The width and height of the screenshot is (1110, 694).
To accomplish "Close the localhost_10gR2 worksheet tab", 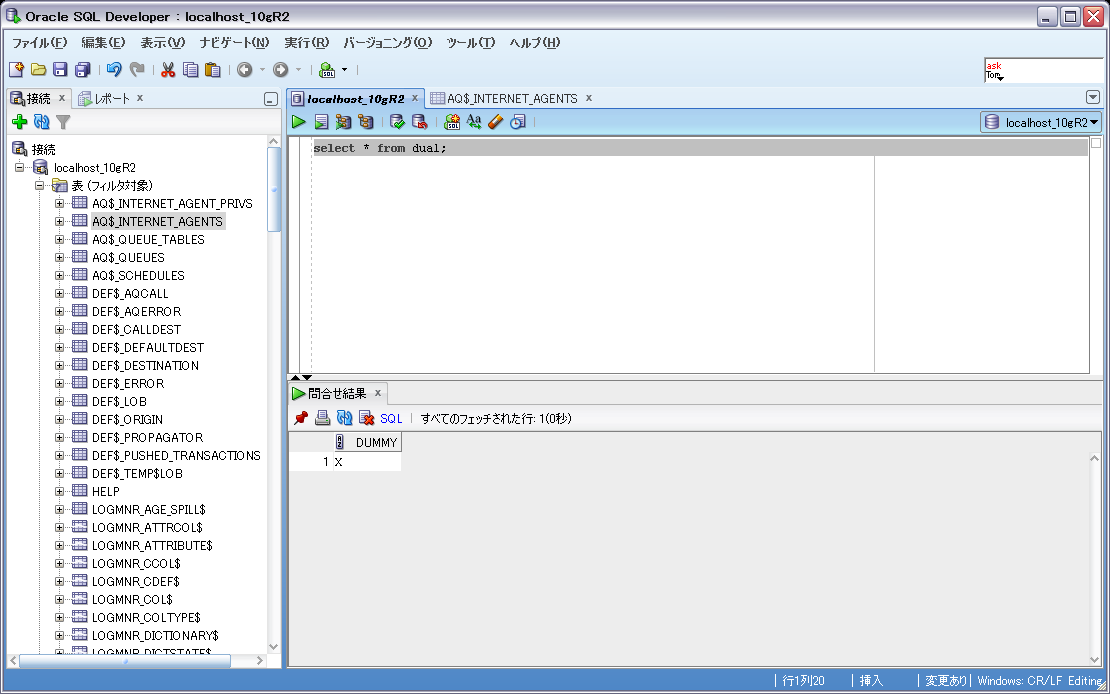I will click(415, 98).
